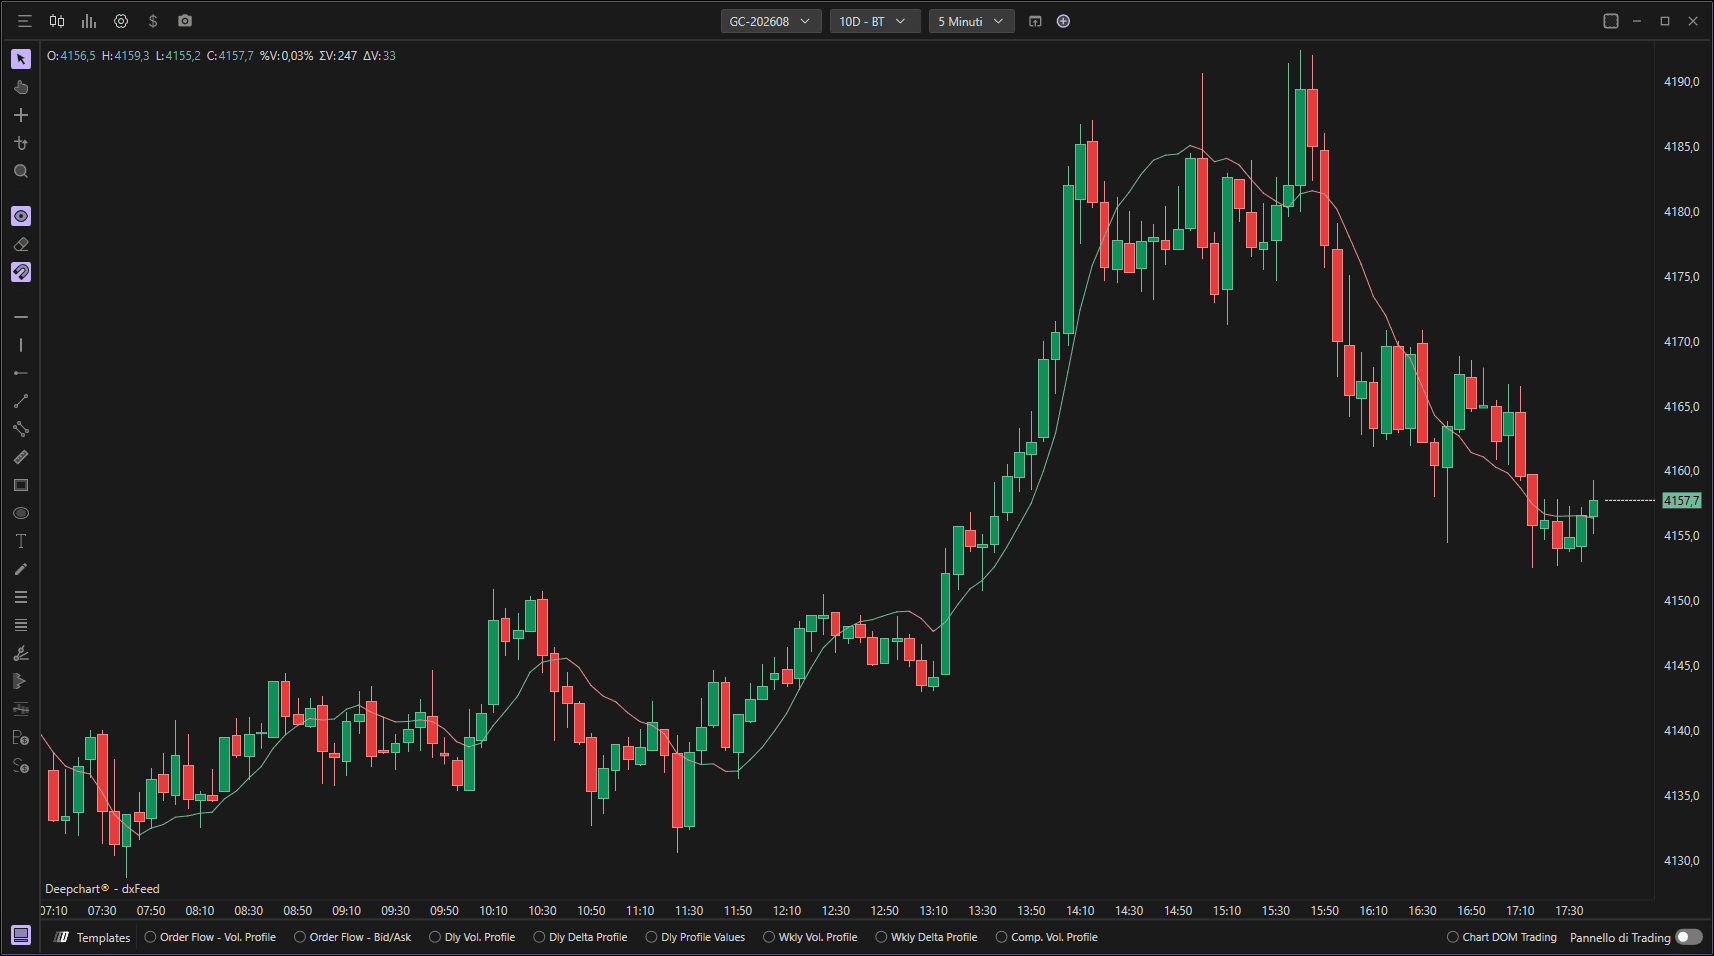Open the 5 Minuti timeframe dropdown
This screenshot has height=956, width=1714.
click(972, 21)
